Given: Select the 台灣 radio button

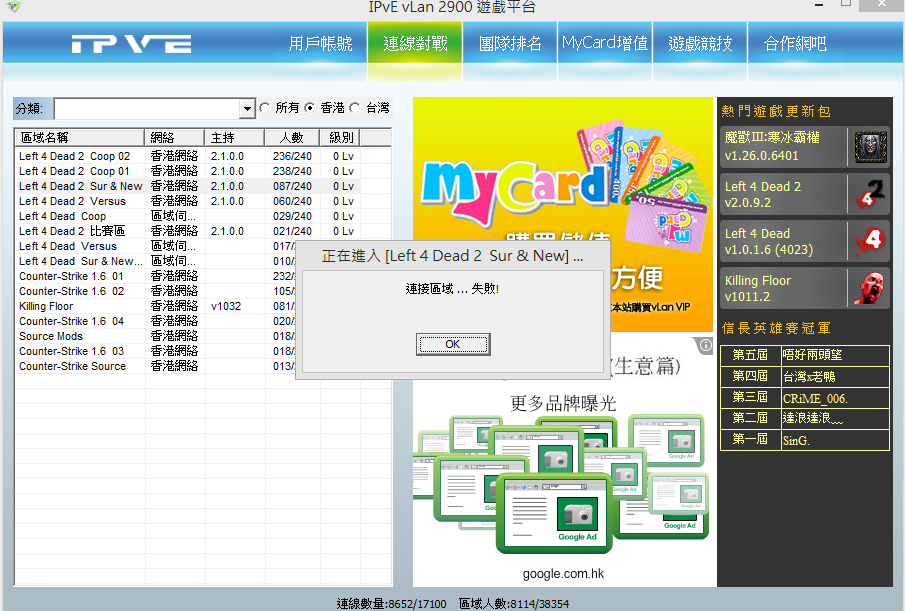Looking at the screenshot, I should tap(355, 108).
